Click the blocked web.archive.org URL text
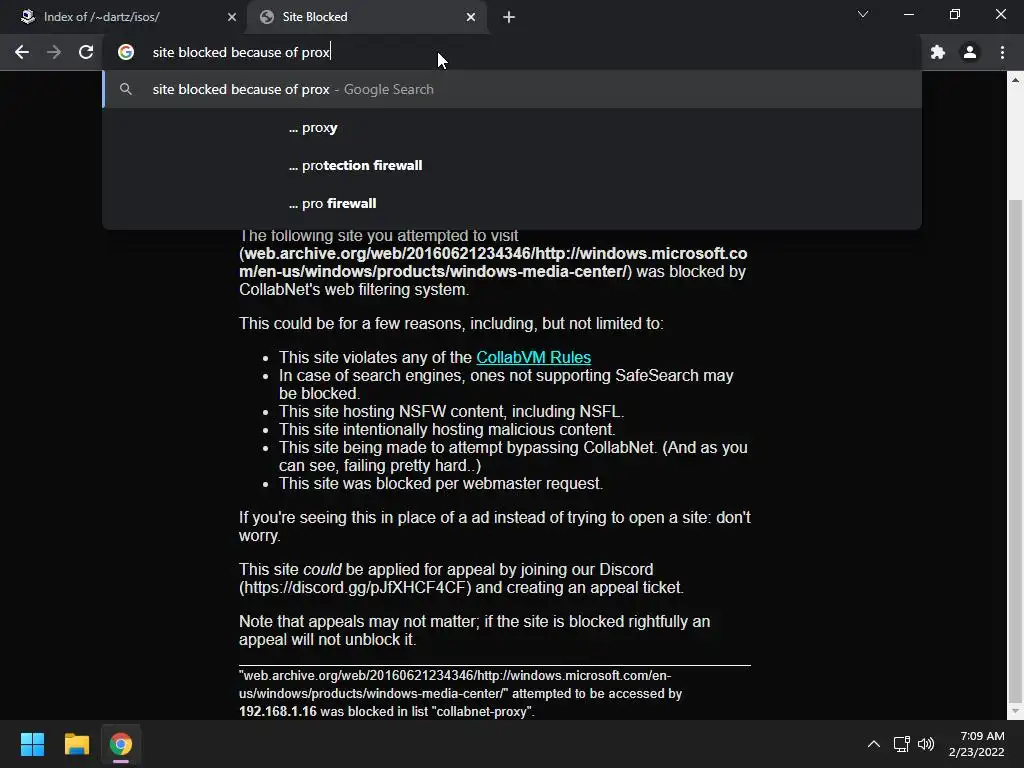Viewport: 1024px width, 768px height. pos(493,263)
